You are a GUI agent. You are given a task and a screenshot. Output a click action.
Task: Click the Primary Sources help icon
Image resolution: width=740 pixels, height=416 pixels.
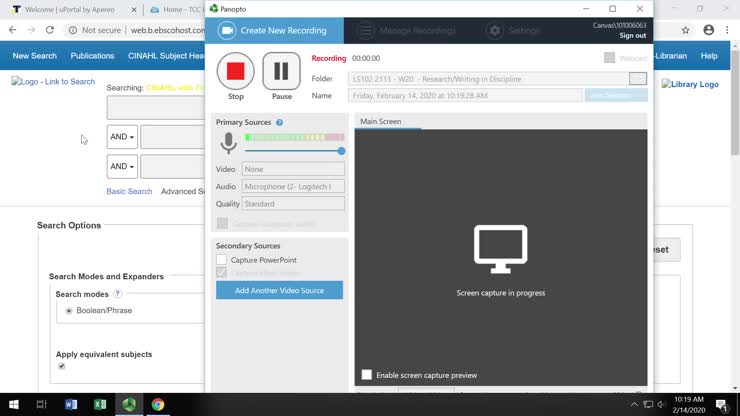[279, 122]
